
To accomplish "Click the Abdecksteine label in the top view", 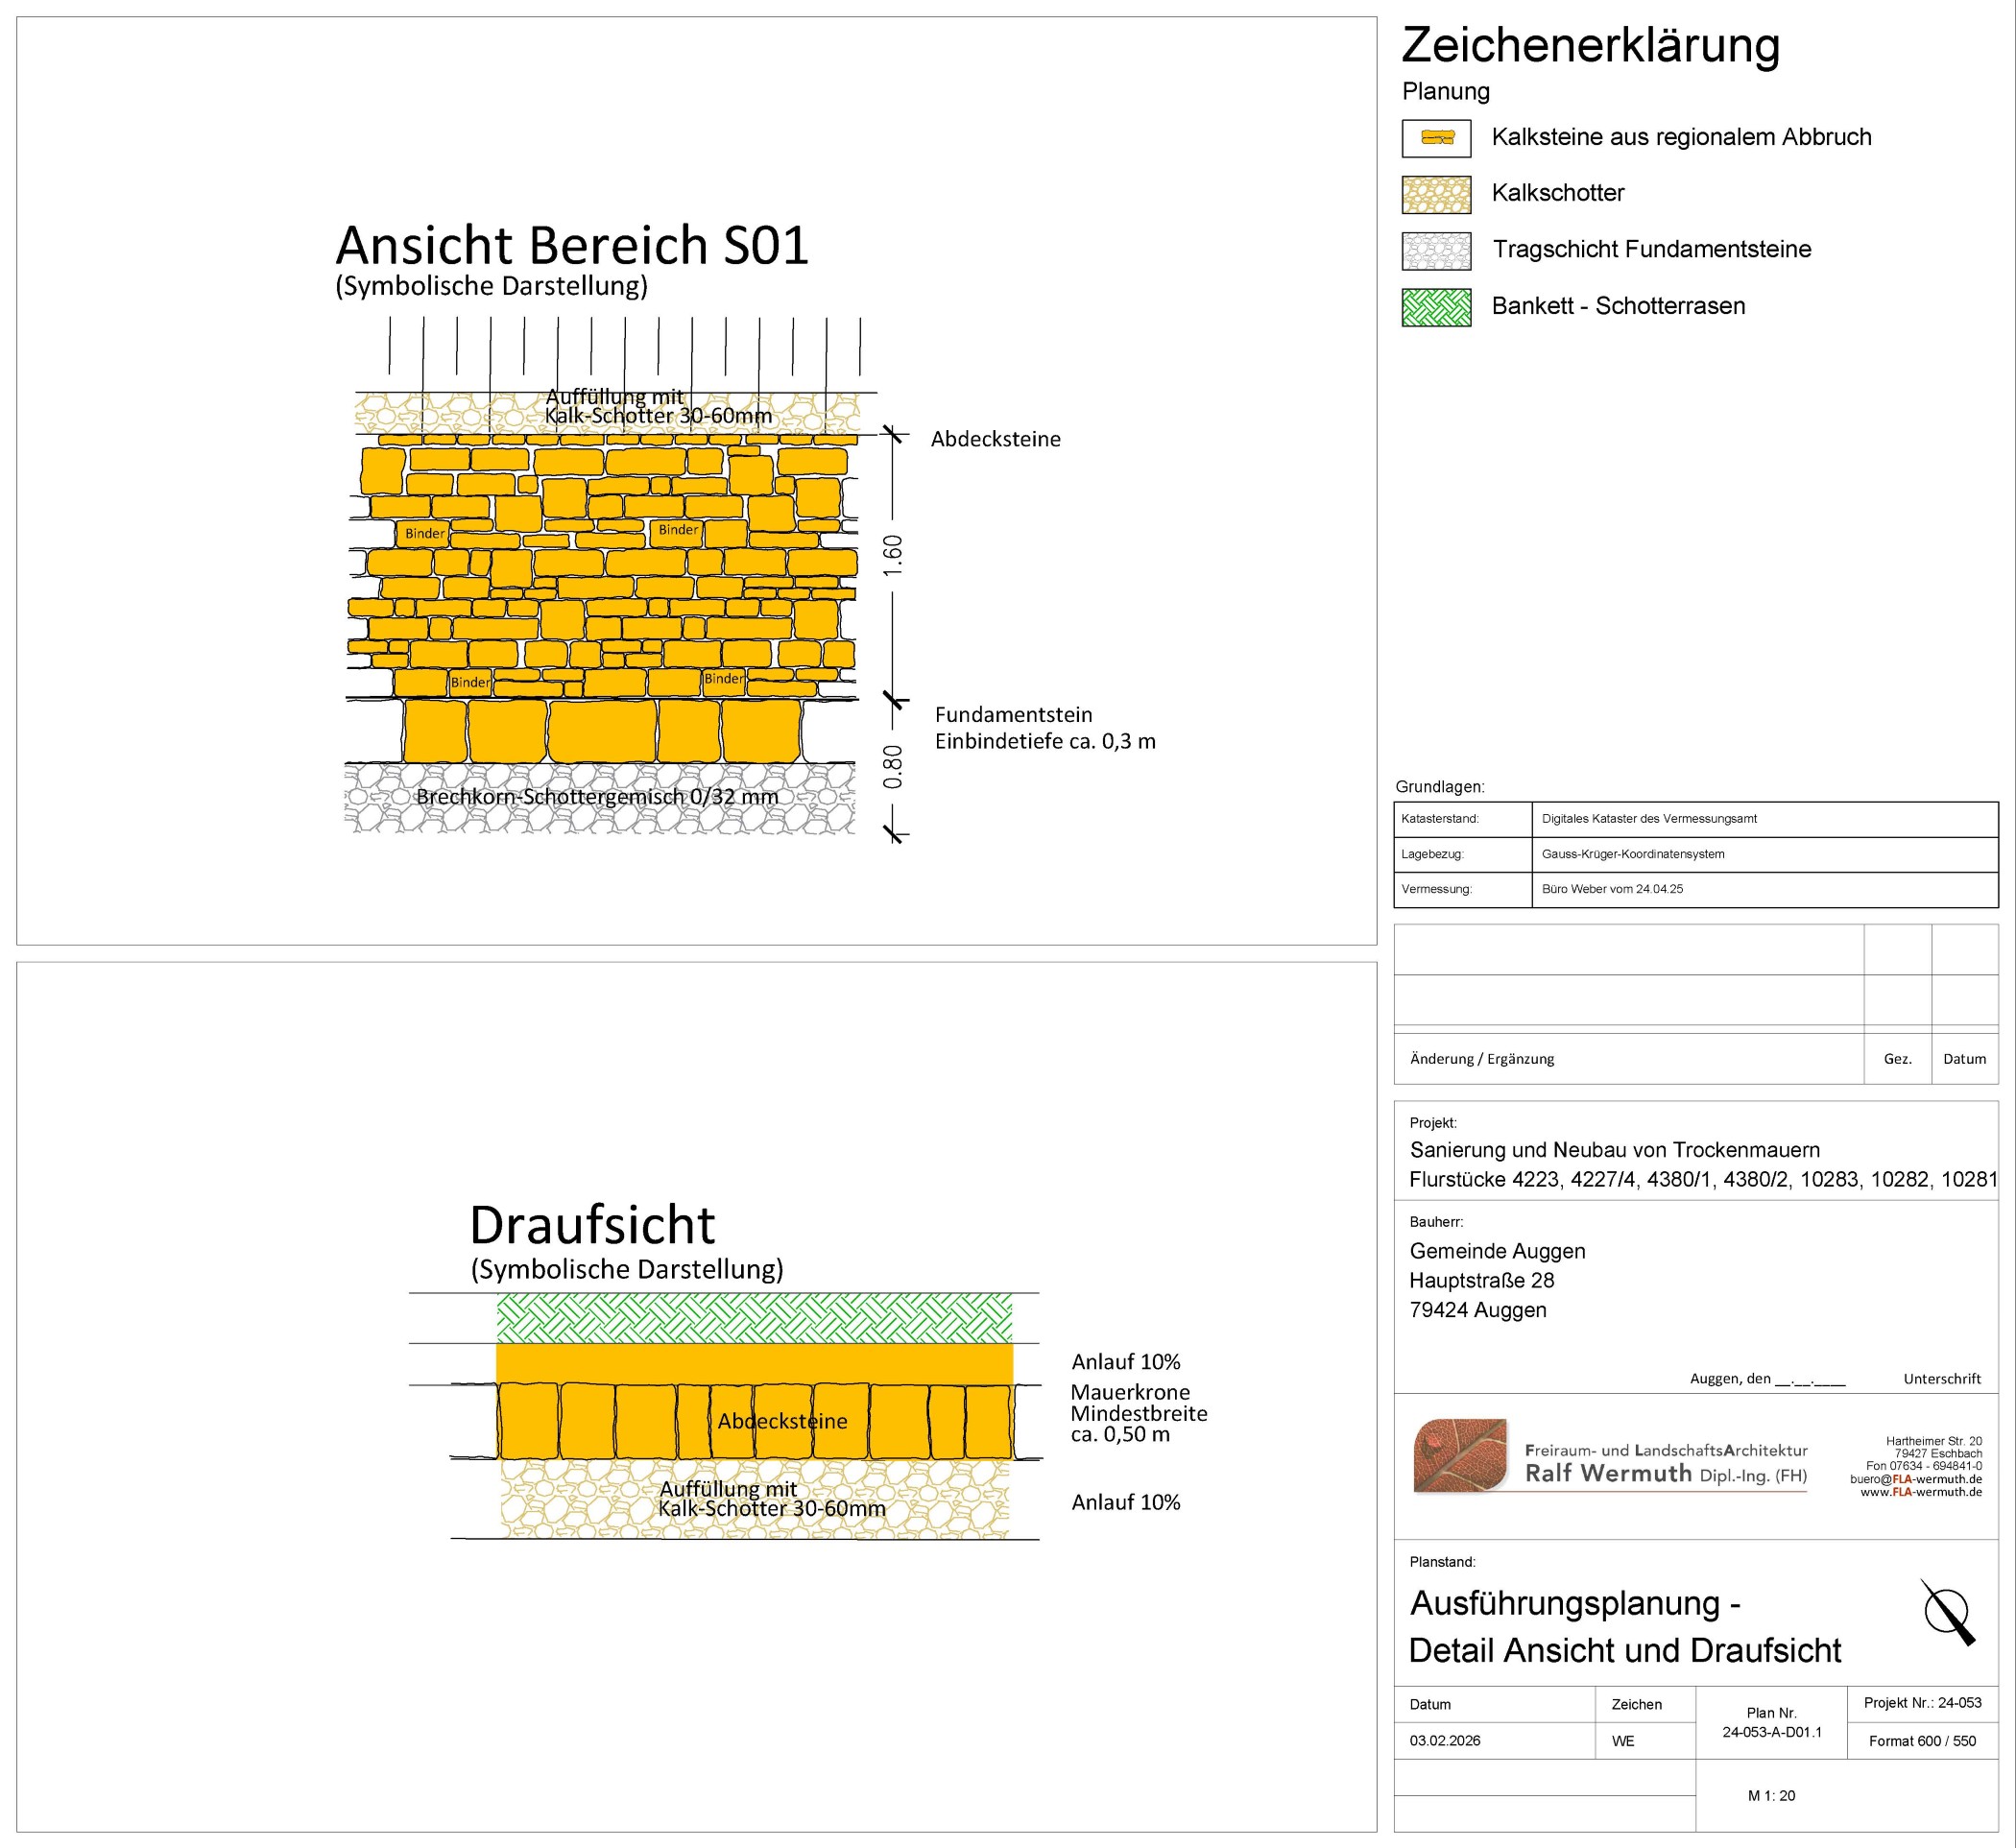I will 782,1421.
